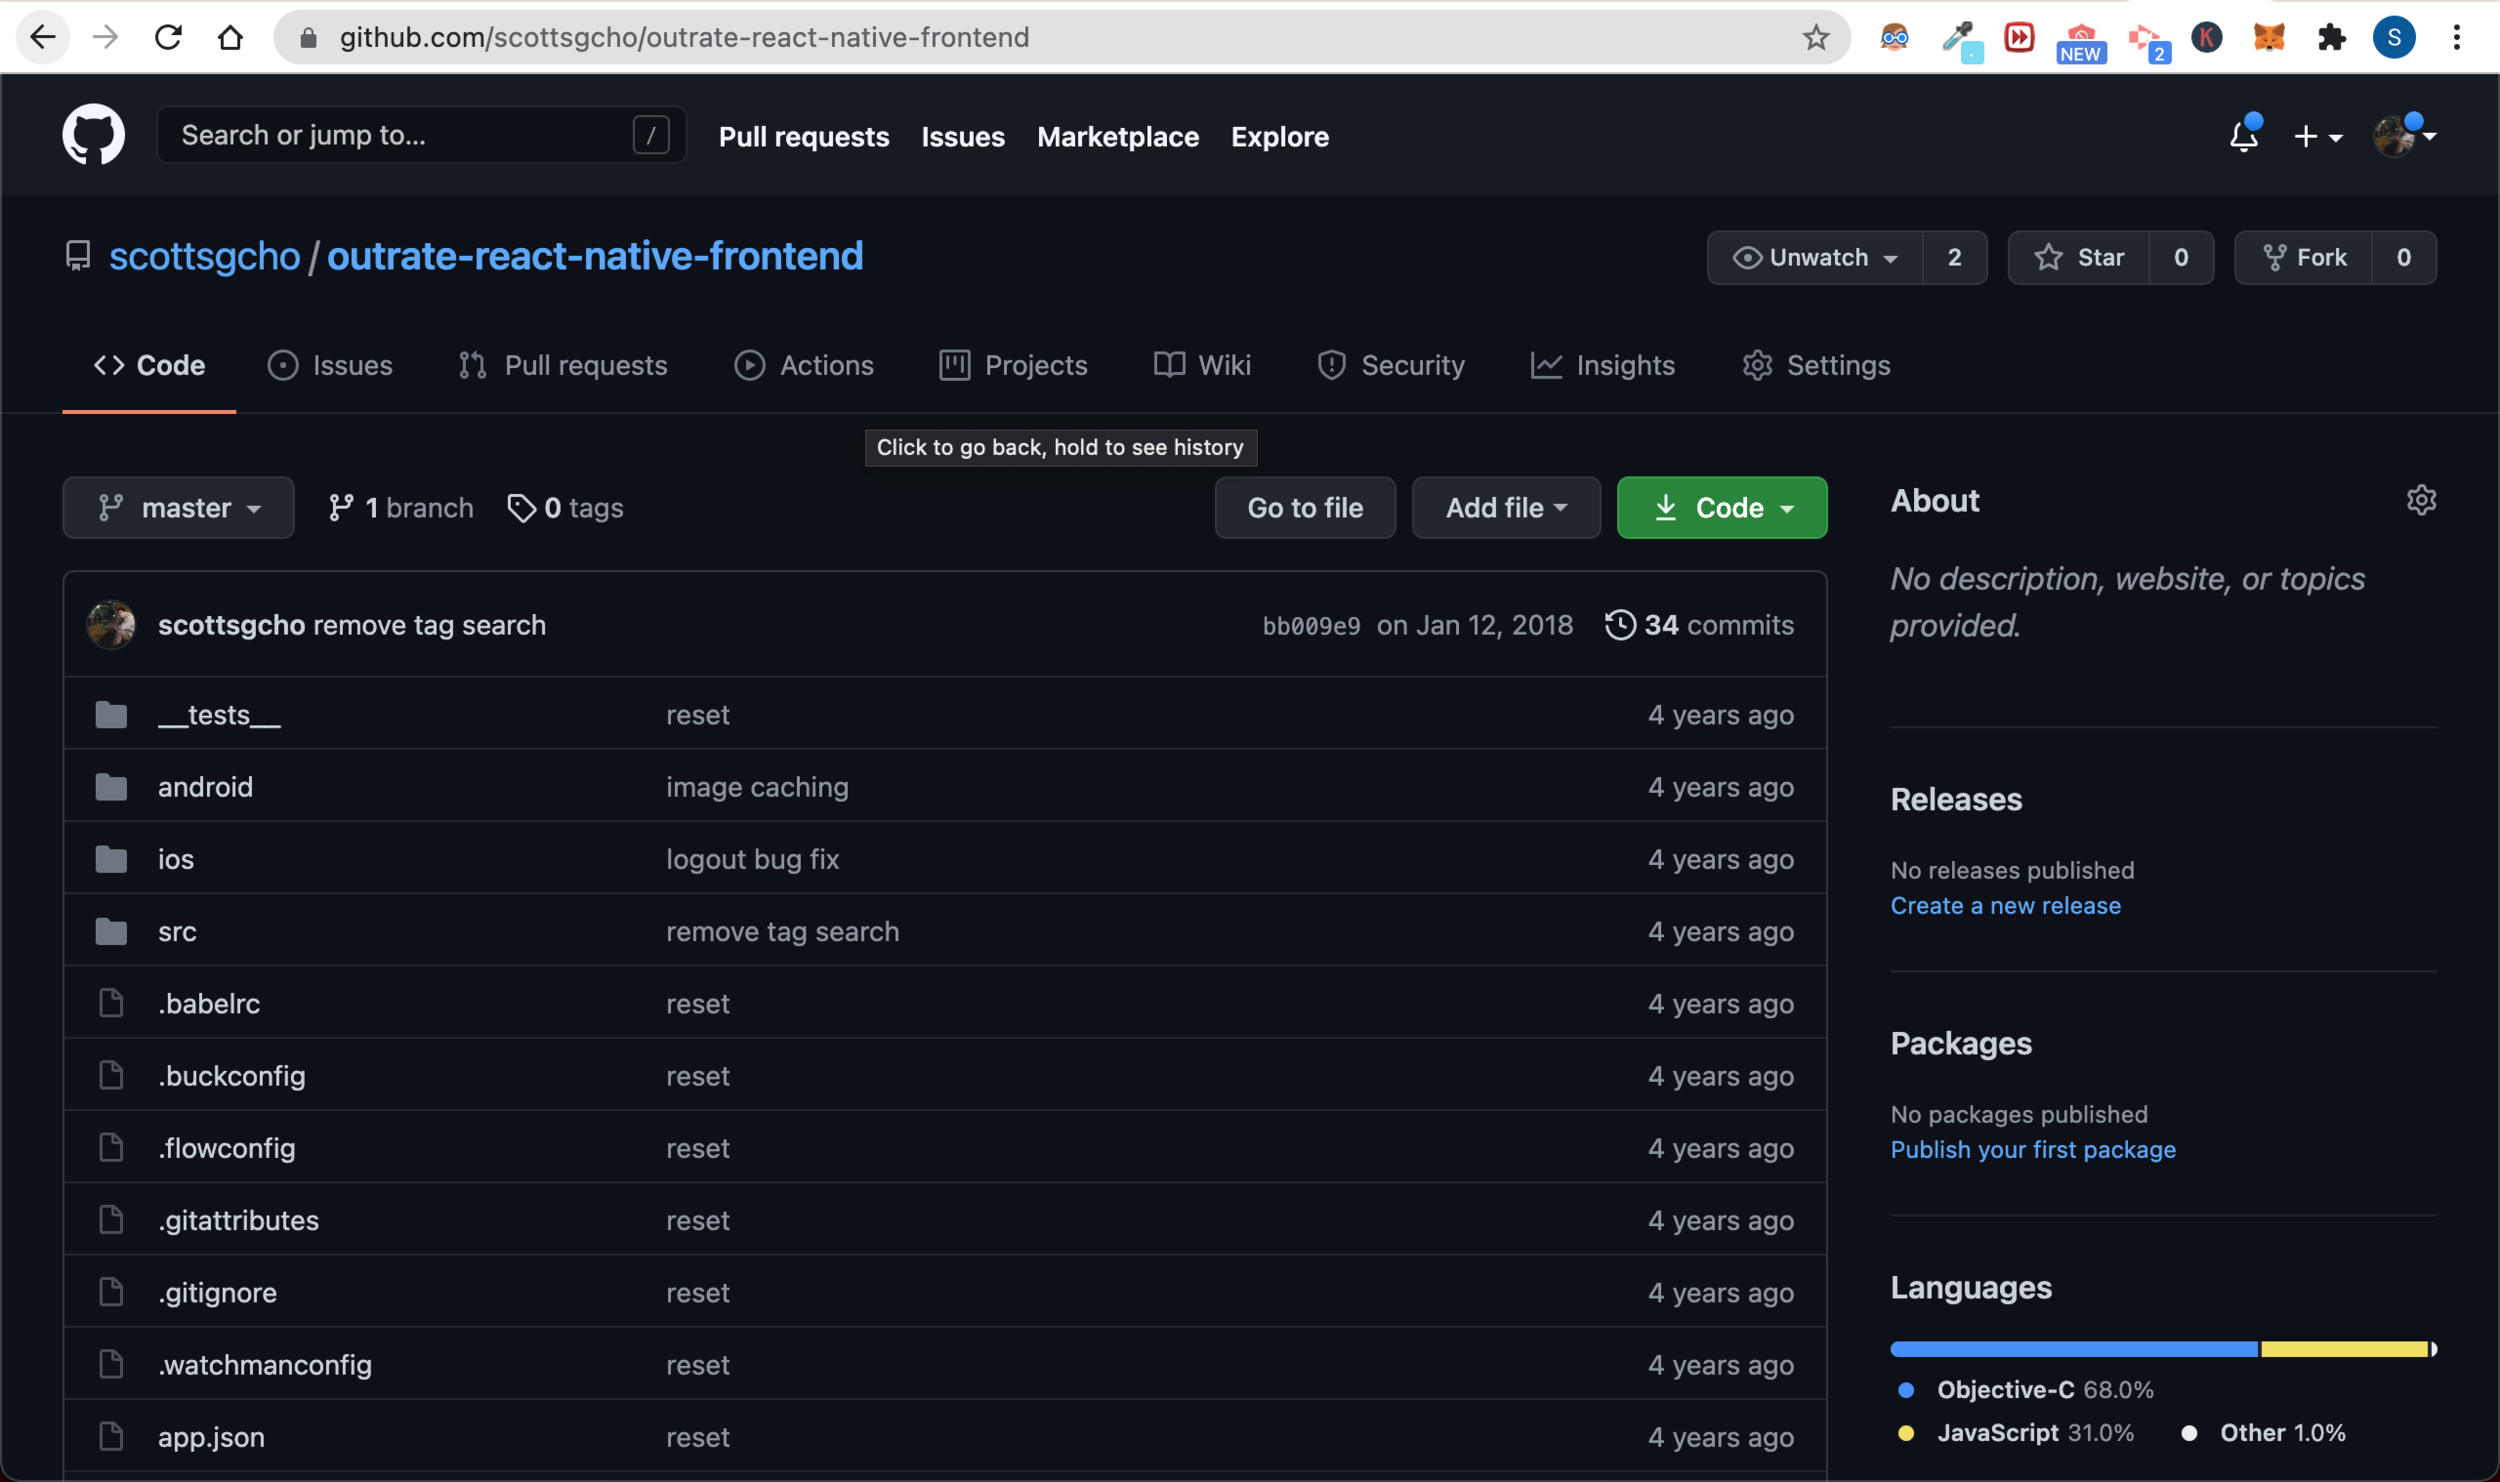This screenshot has height=1482, width=2500.
Task: Click the browser extensions puzzle icon
Action: (2331, 38)
